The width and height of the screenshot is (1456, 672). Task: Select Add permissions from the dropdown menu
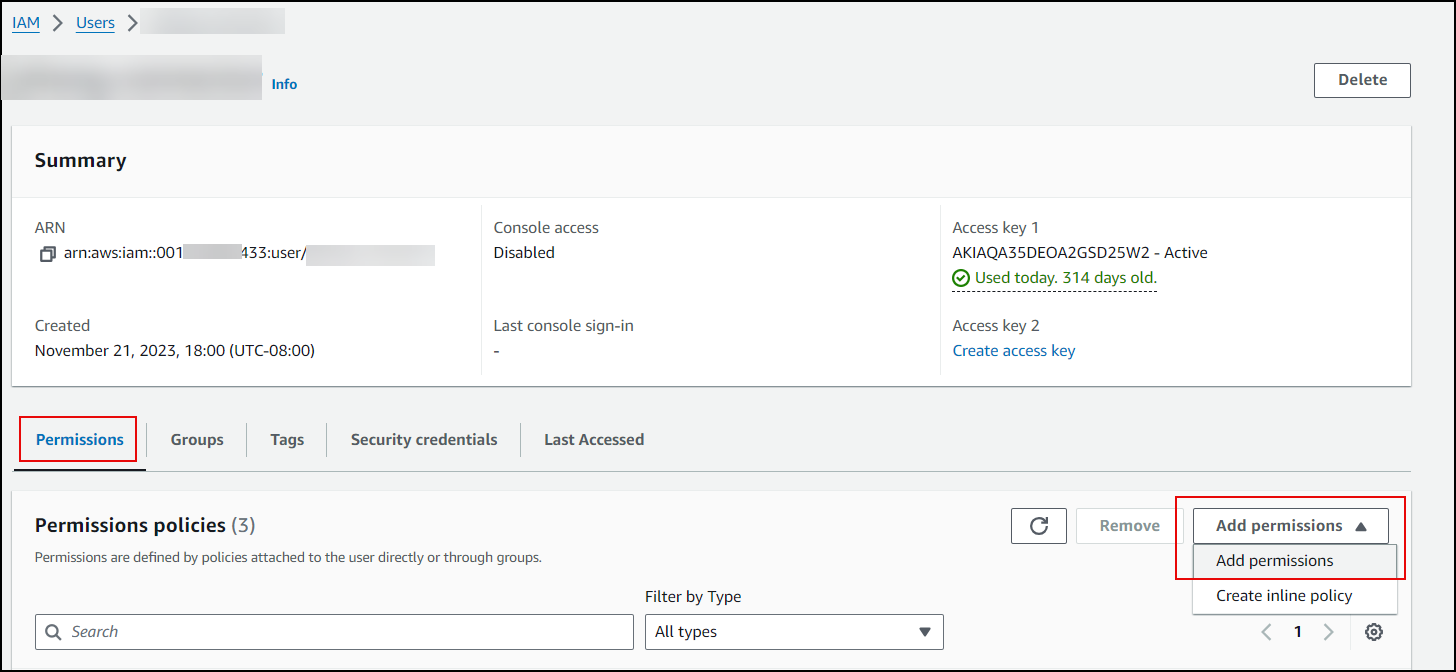(1275, 561)
